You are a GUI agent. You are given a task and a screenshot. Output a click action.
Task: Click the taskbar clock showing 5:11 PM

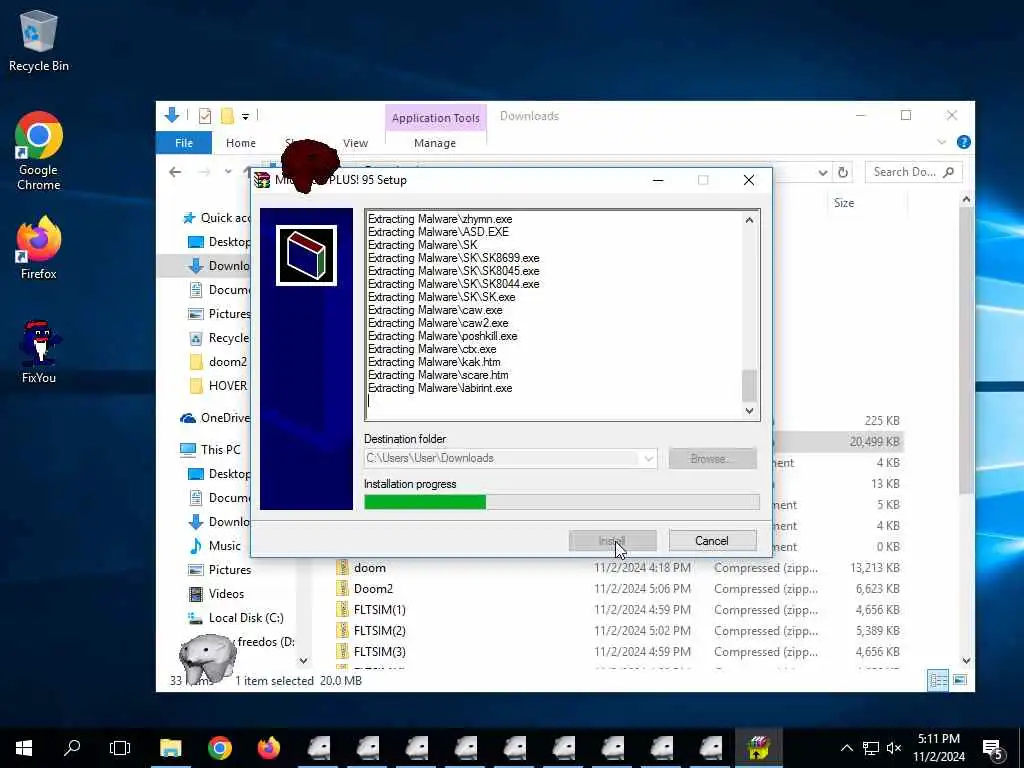click(938, 748)
